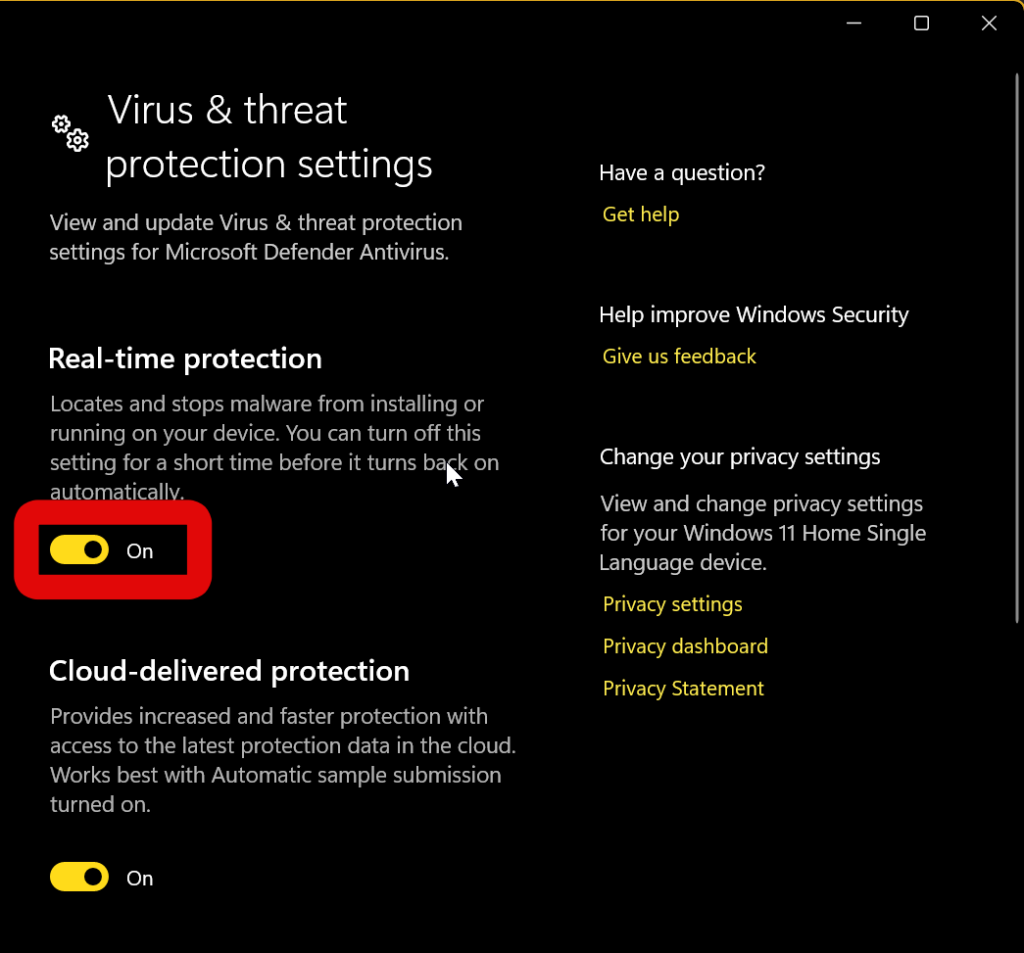Screen dimensions: 1024x953
Task: Select Give us feedback
Action: [x=679, y=356]
